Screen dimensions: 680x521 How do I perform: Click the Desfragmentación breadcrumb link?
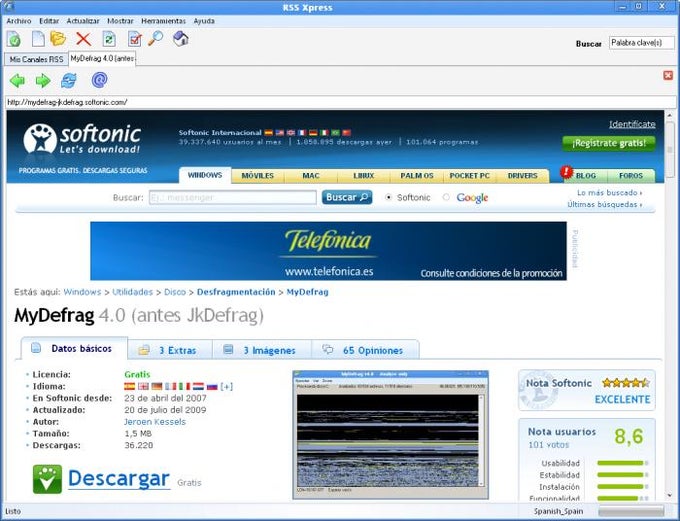[236, 292]
